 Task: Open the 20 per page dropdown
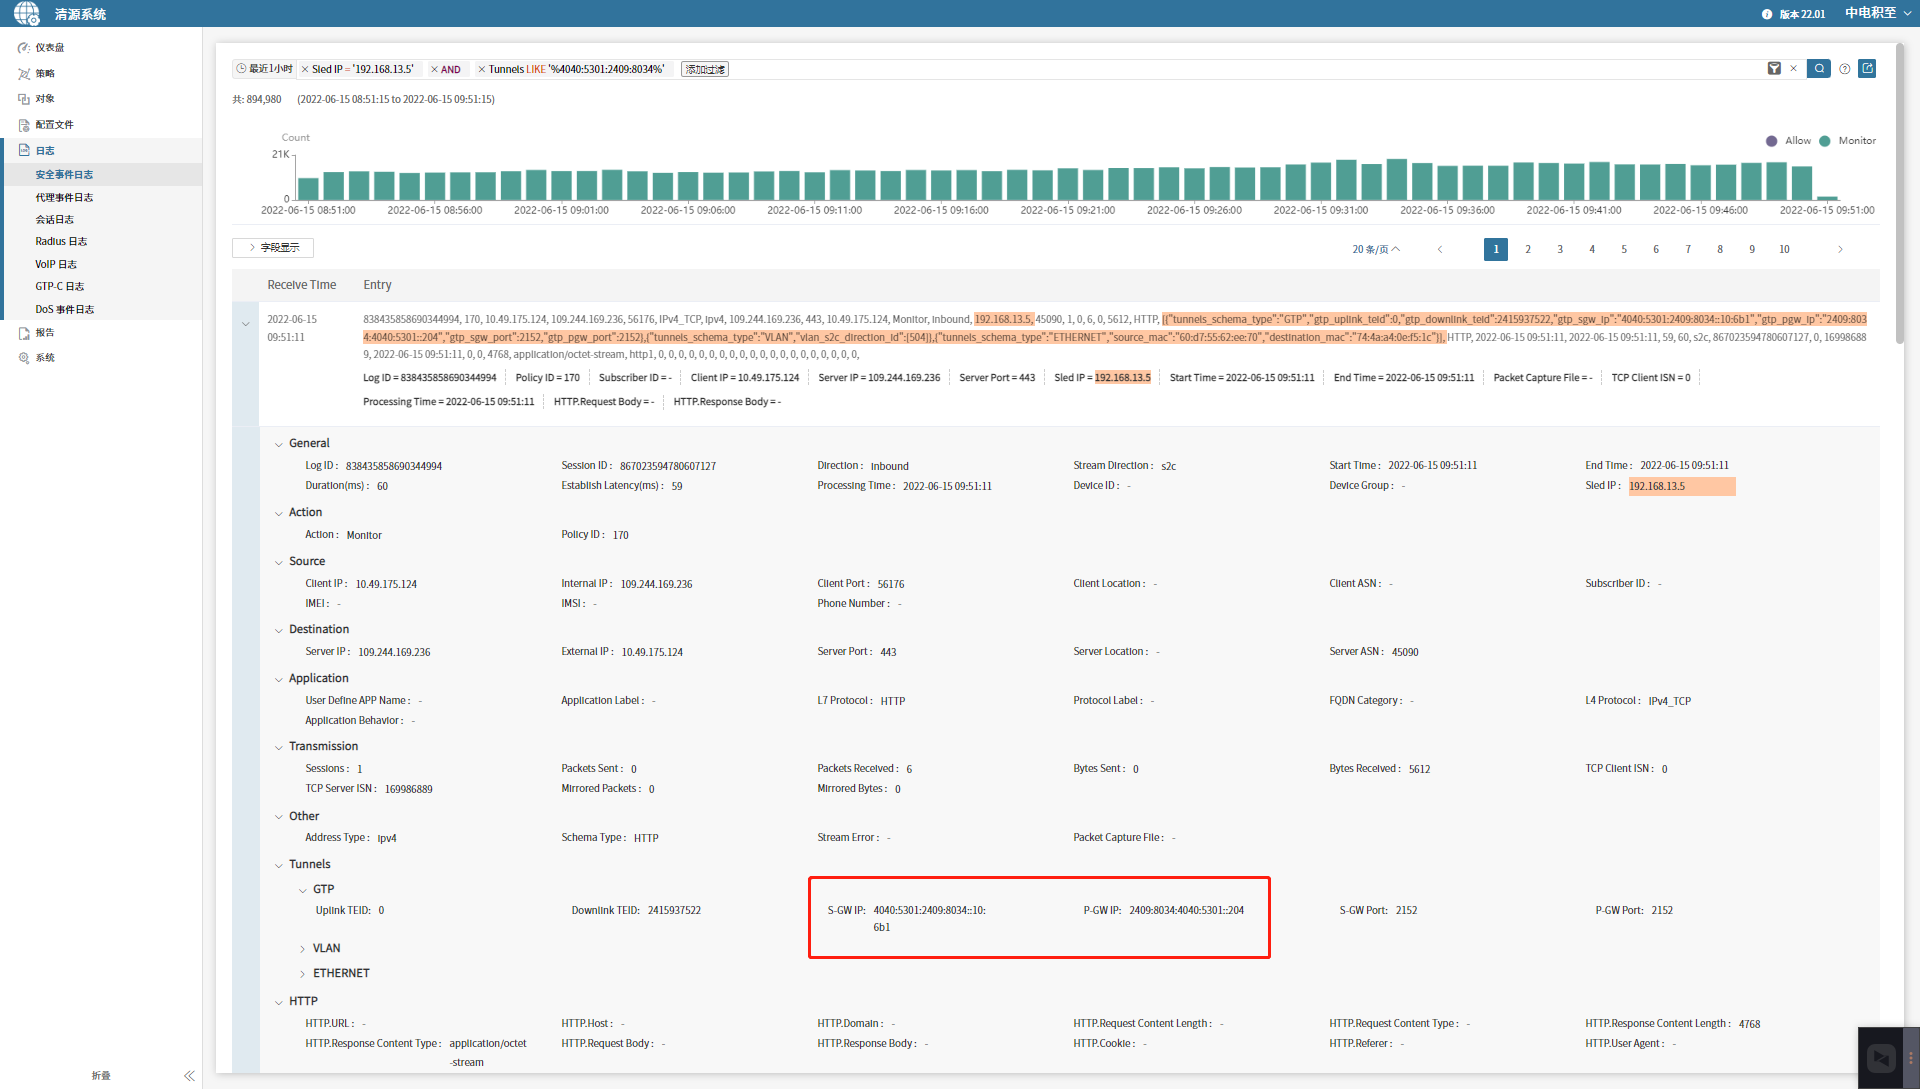[x=1376, y=250]
